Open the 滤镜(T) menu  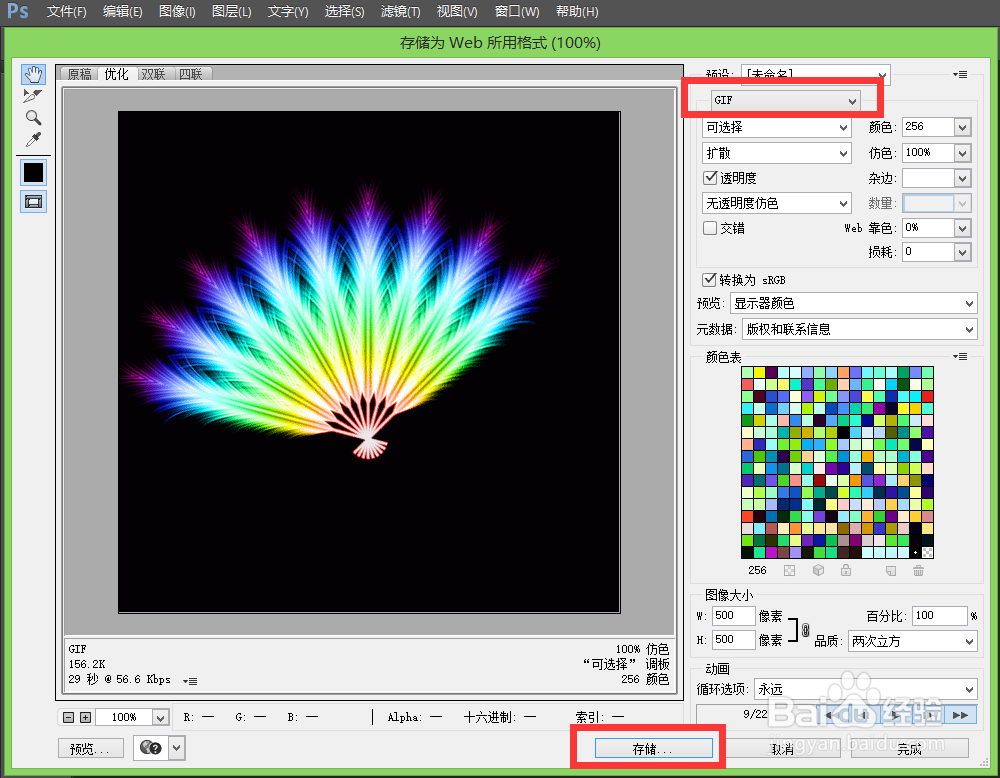401,11
